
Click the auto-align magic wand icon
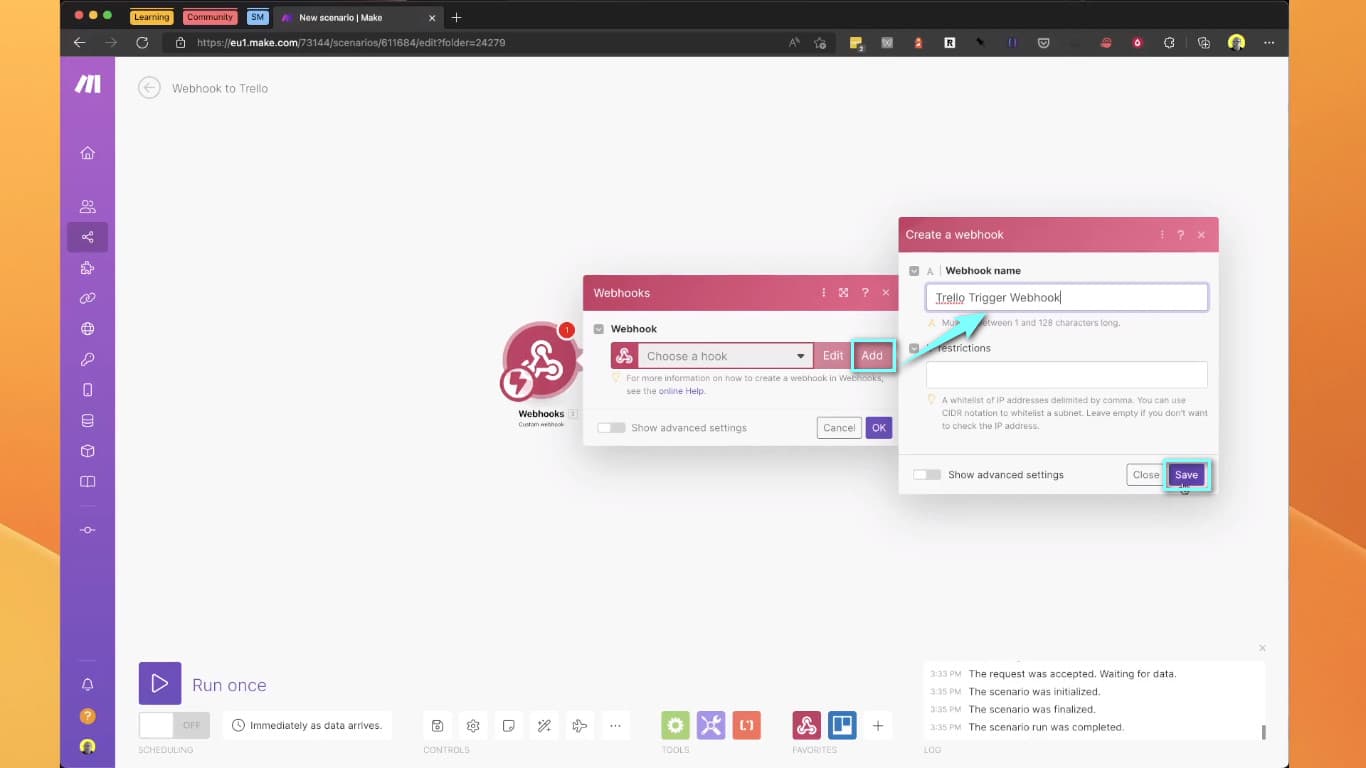coord(544,726)
